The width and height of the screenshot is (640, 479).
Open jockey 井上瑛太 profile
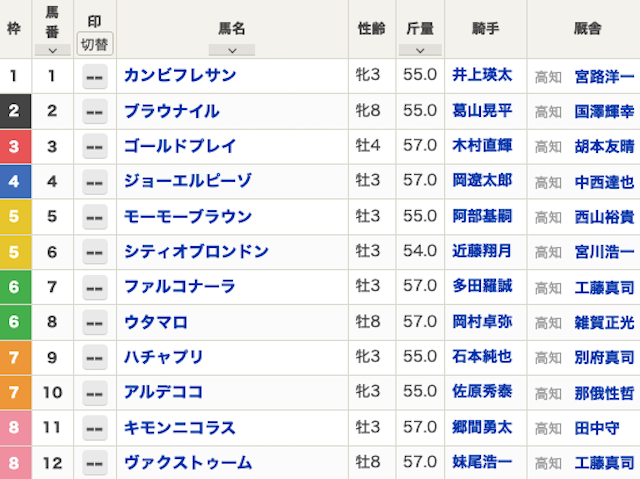coord(482,75)
